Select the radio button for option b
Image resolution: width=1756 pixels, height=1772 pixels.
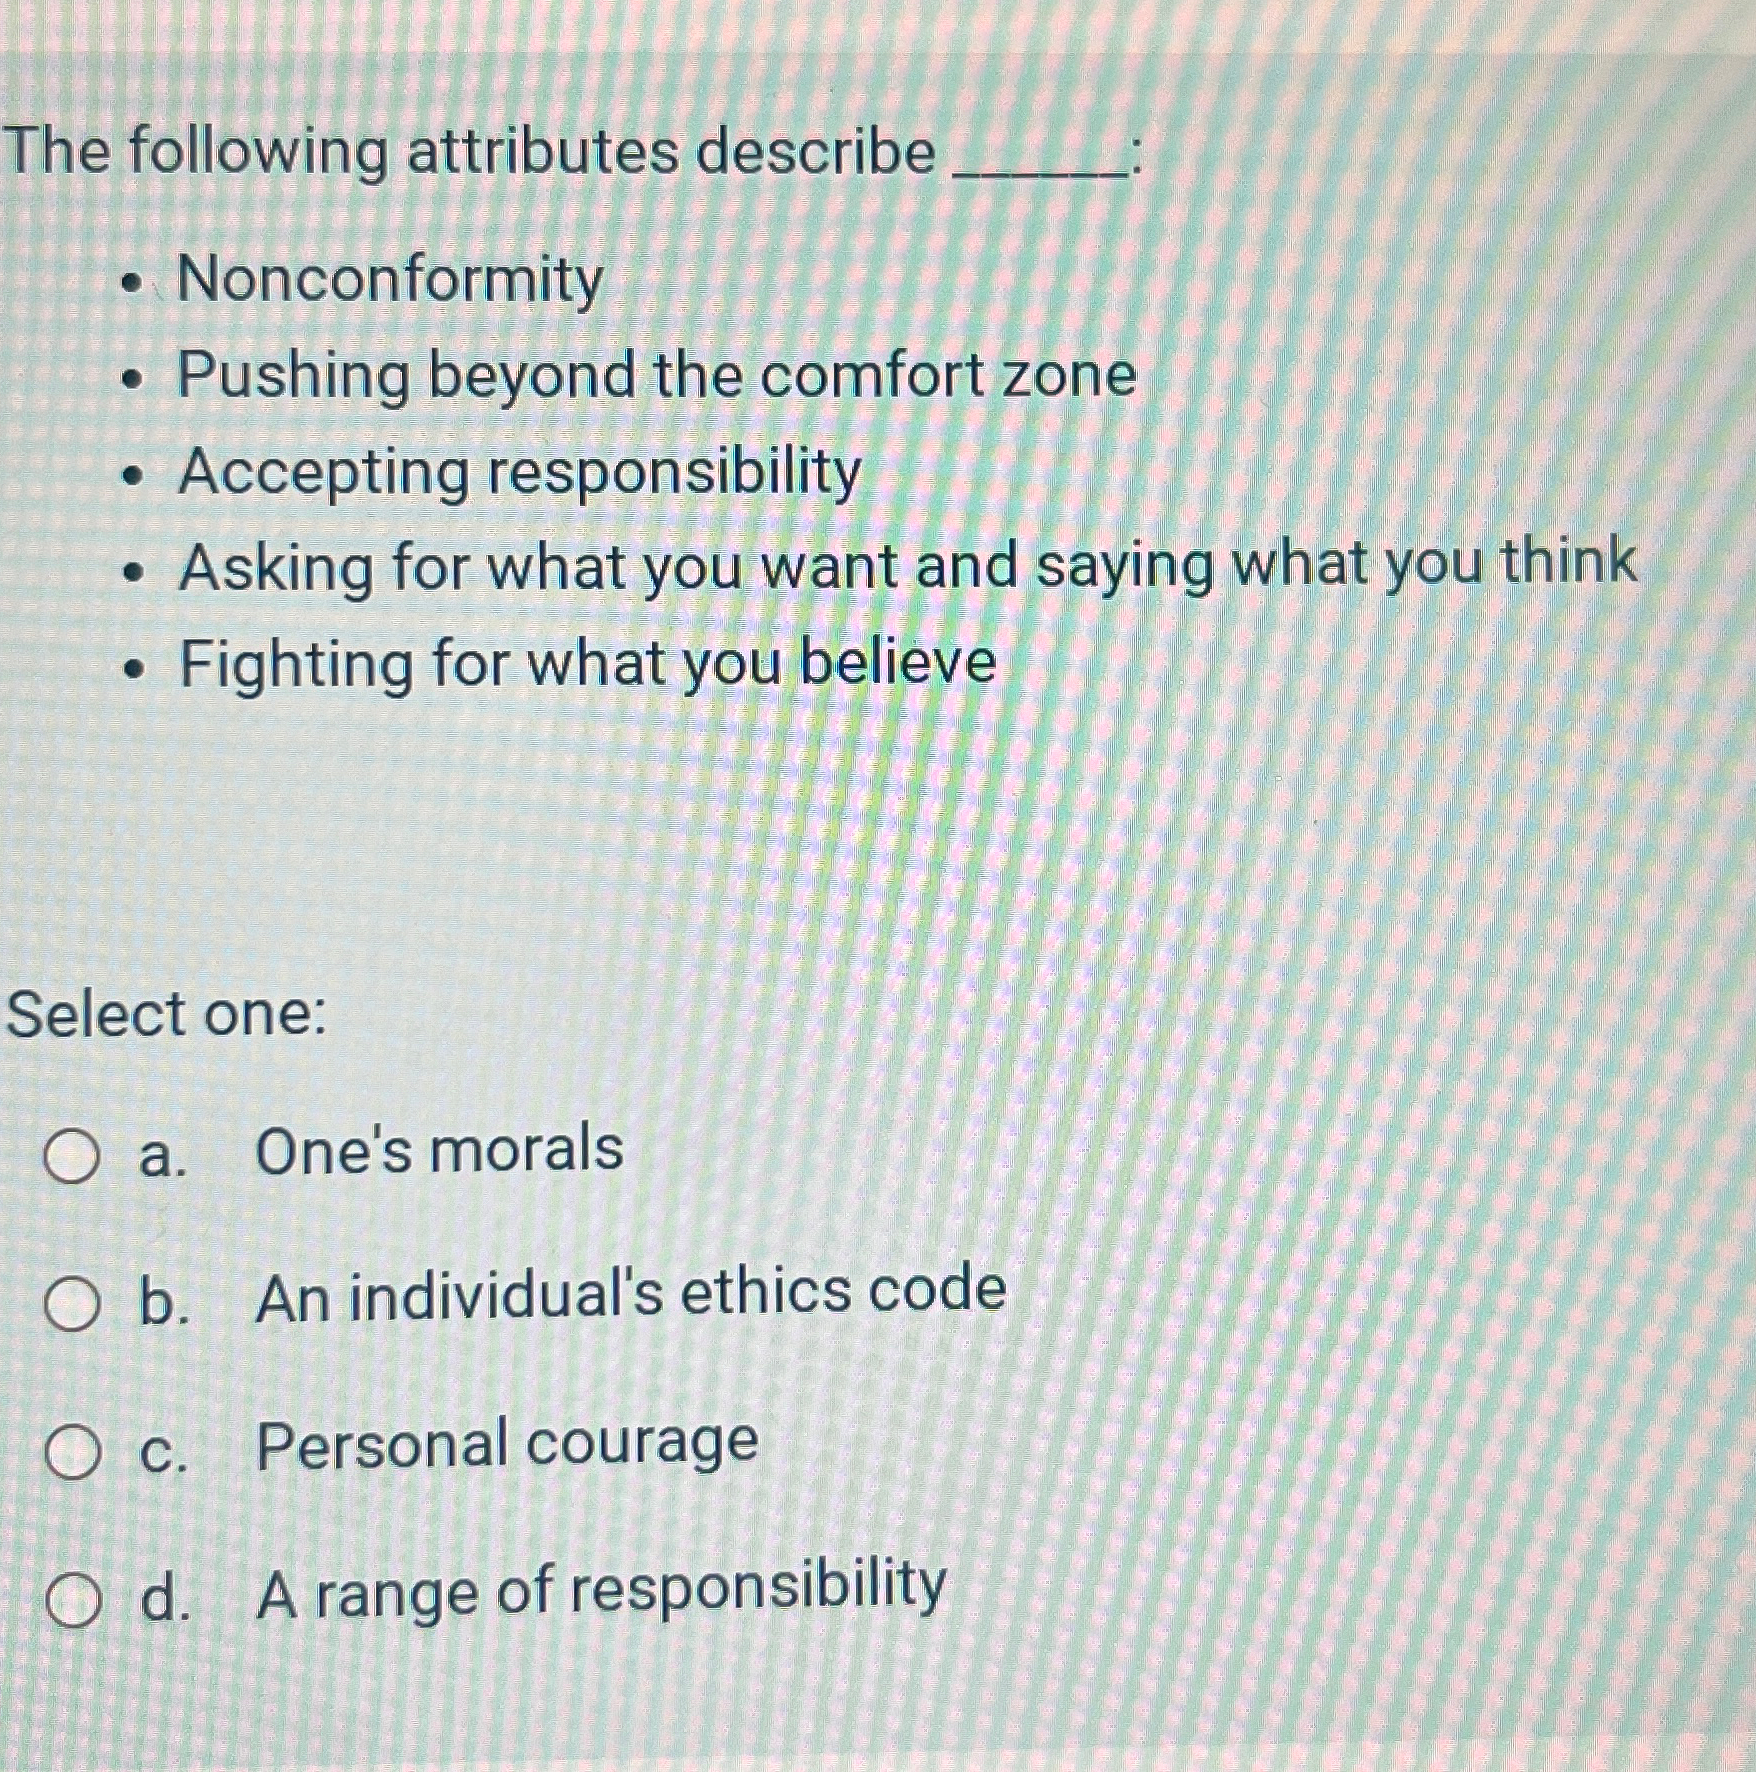(x=72, y=1305)
